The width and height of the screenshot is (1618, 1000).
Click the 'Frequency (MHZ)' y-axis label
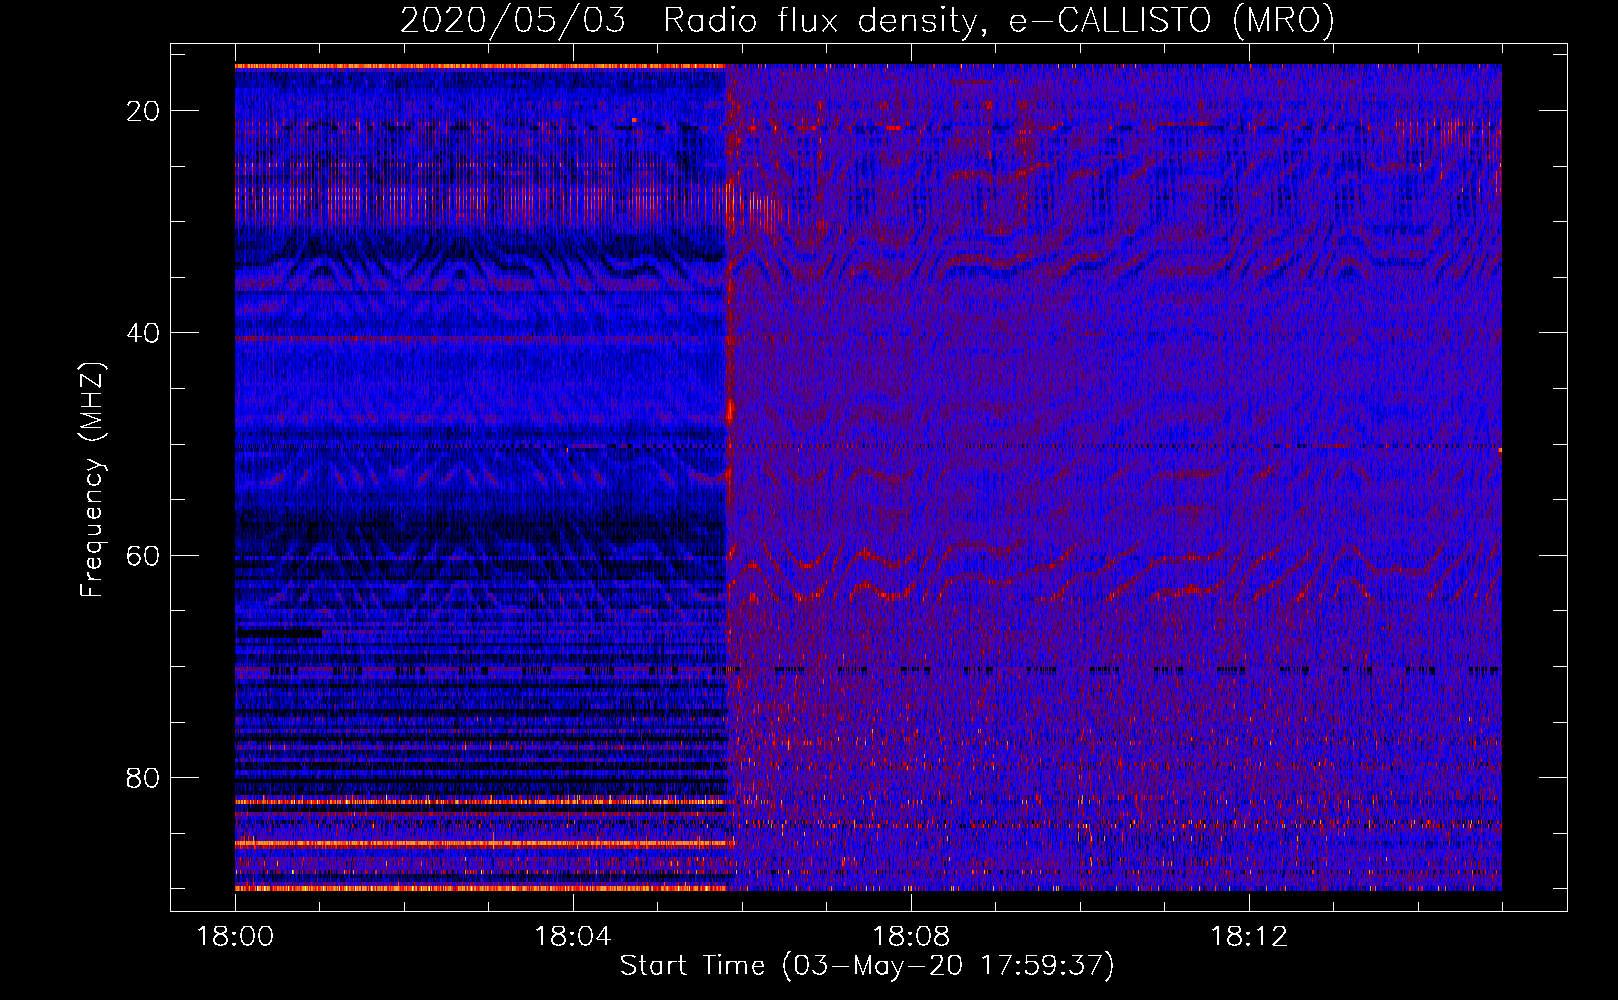[x=92, y=479]
